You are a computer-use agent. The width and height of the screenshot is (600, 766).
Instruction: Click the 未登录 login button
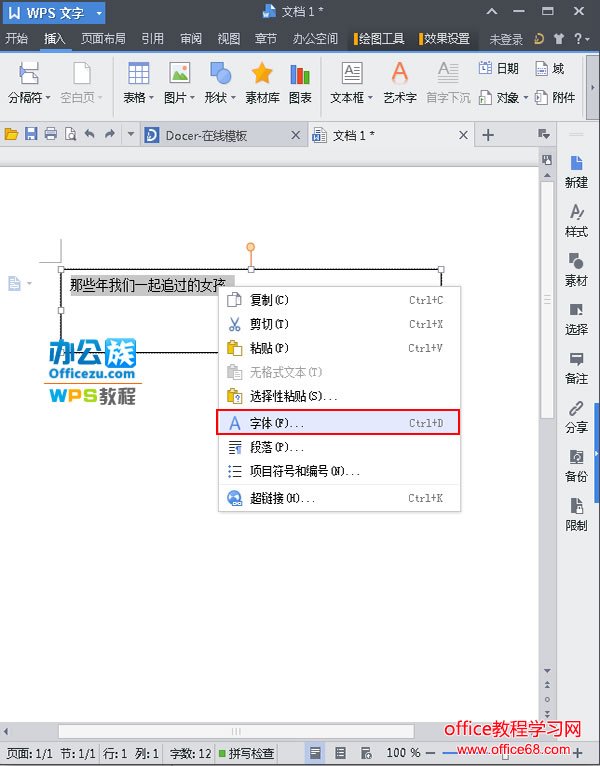(506, 39)
